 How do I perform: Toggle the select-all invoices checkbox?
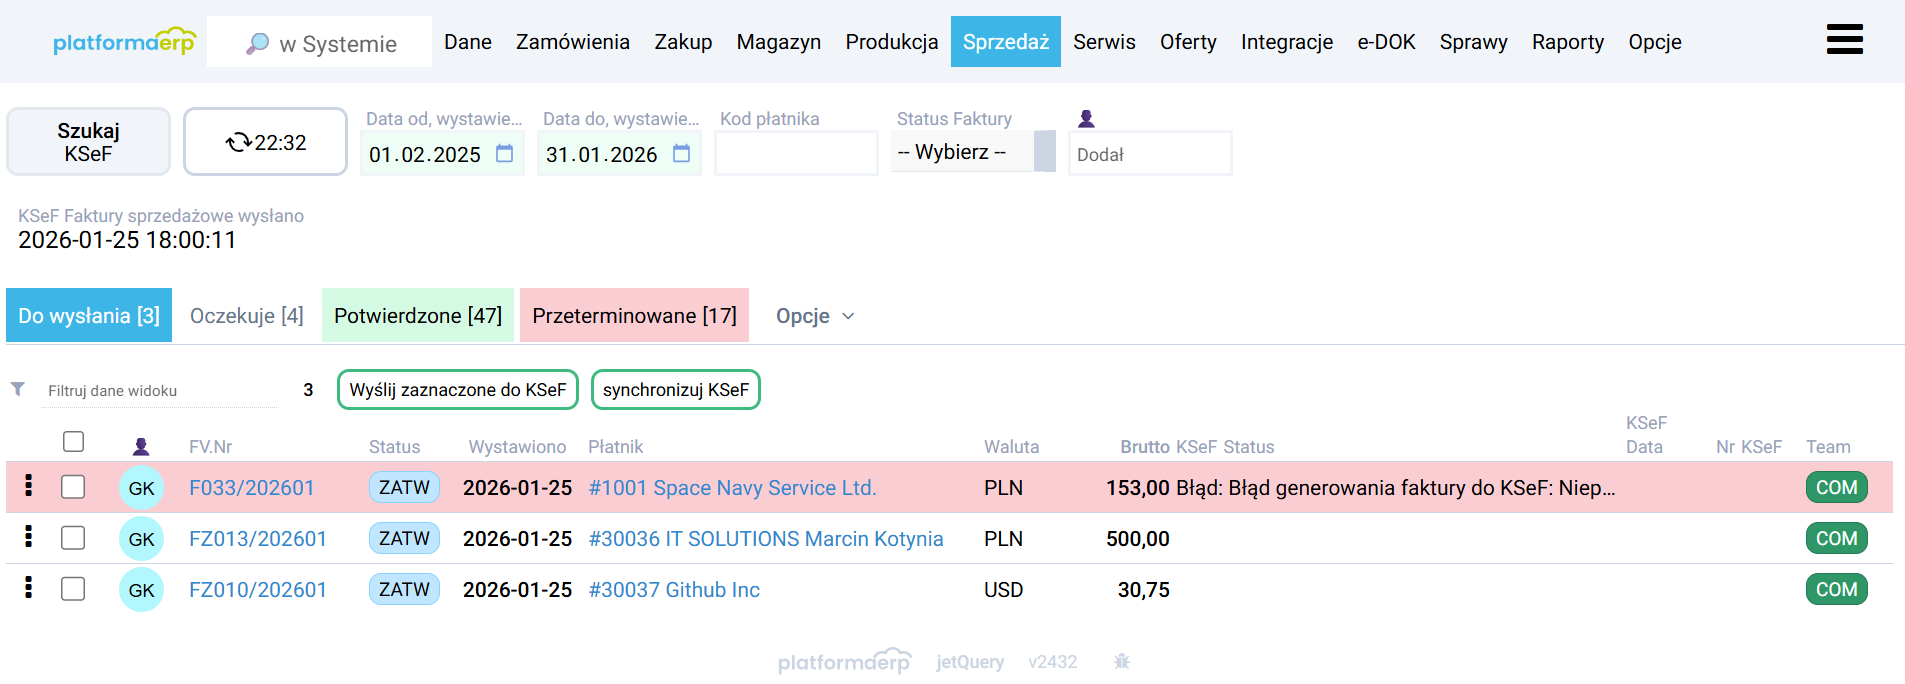(73, 441)
